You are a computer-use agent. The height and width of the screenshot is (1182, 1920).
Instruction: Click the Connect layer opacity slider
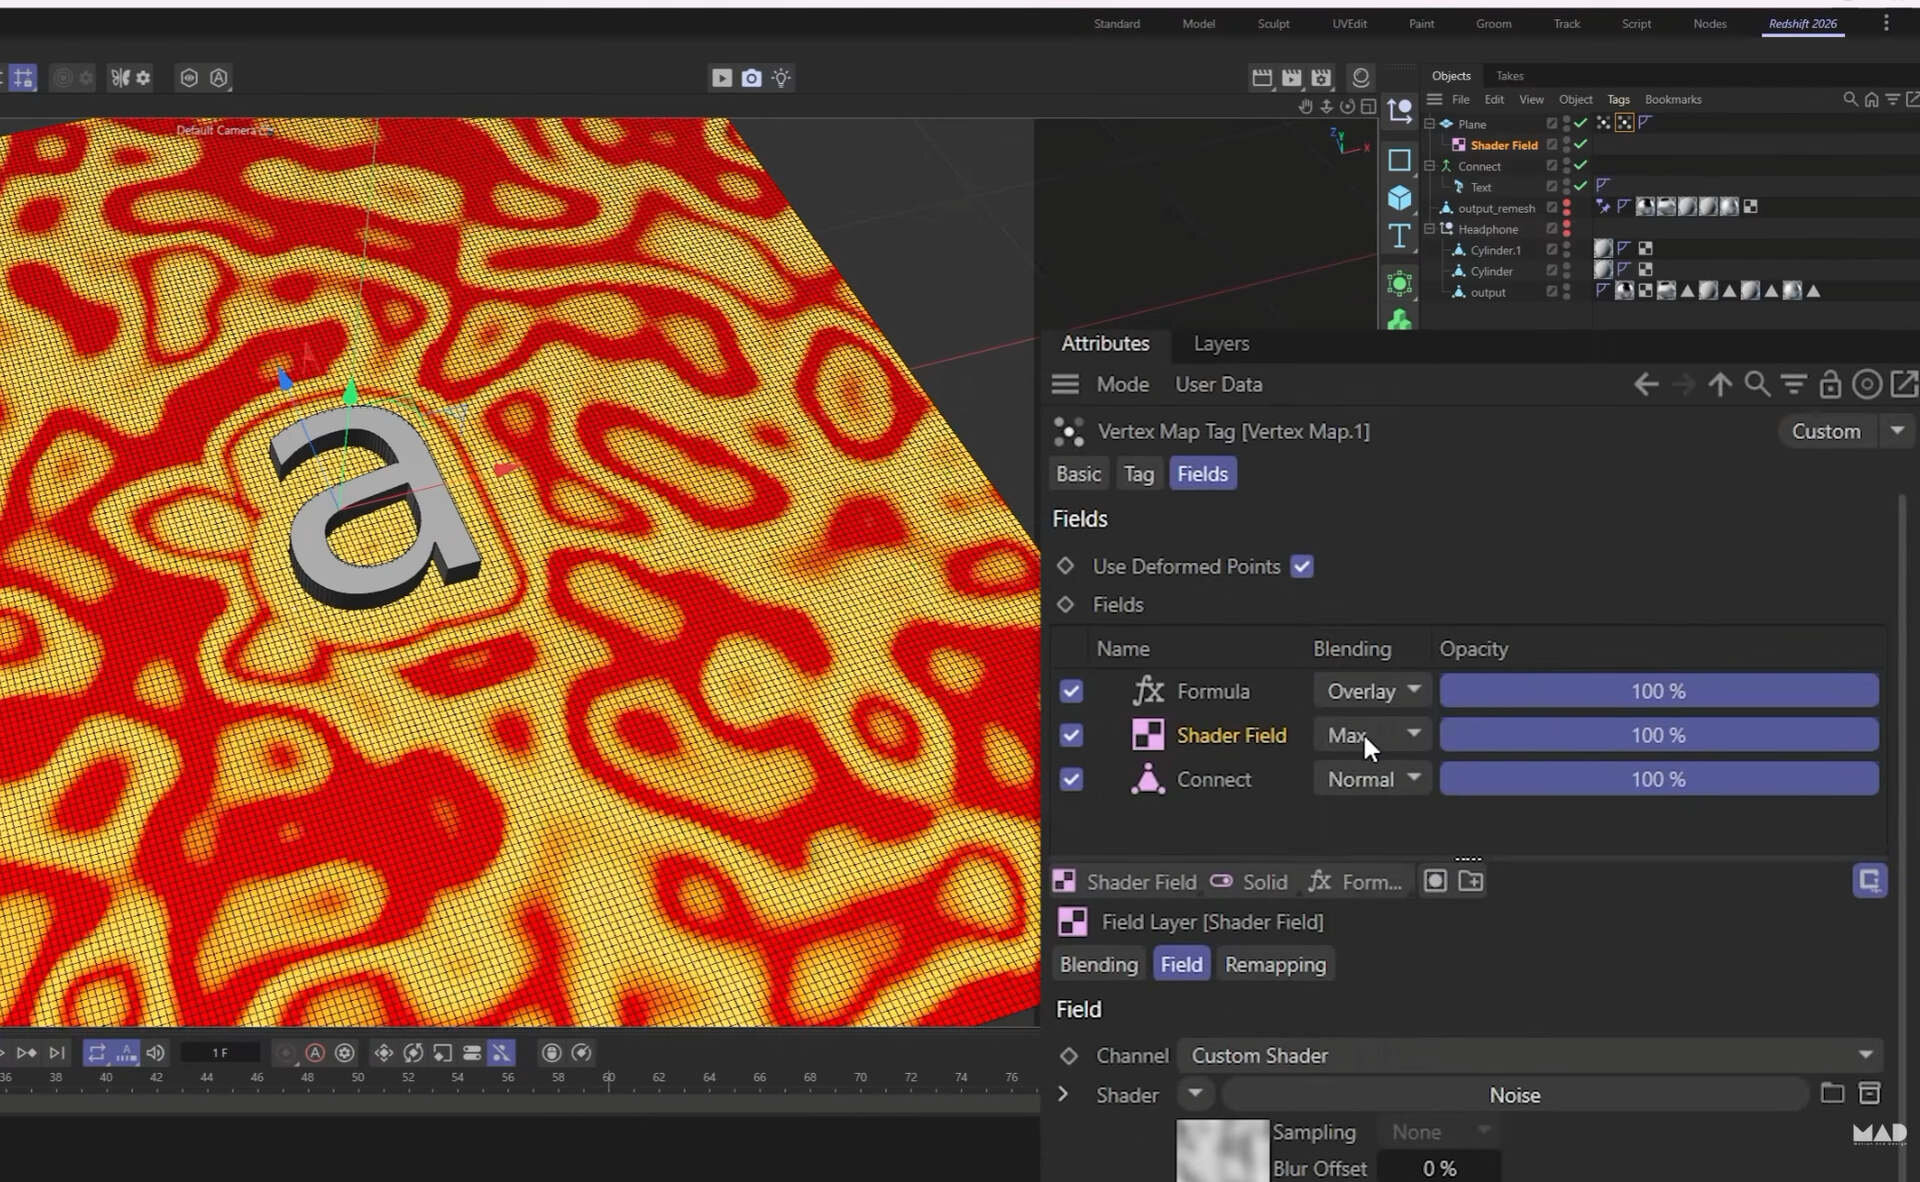[x=1658, y=779]
